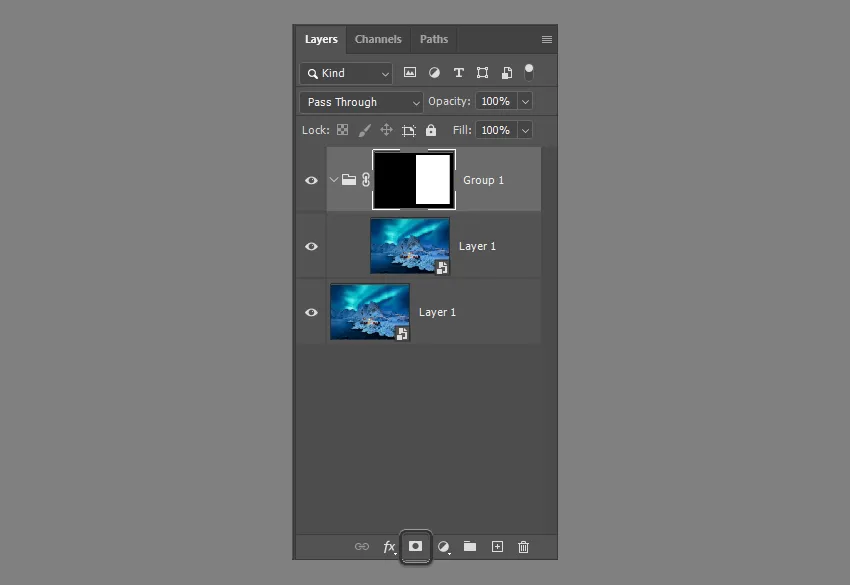Viewport: 850px width, 585px height.
Task: Lock transparent pixels icon
Action: [342, 130]
